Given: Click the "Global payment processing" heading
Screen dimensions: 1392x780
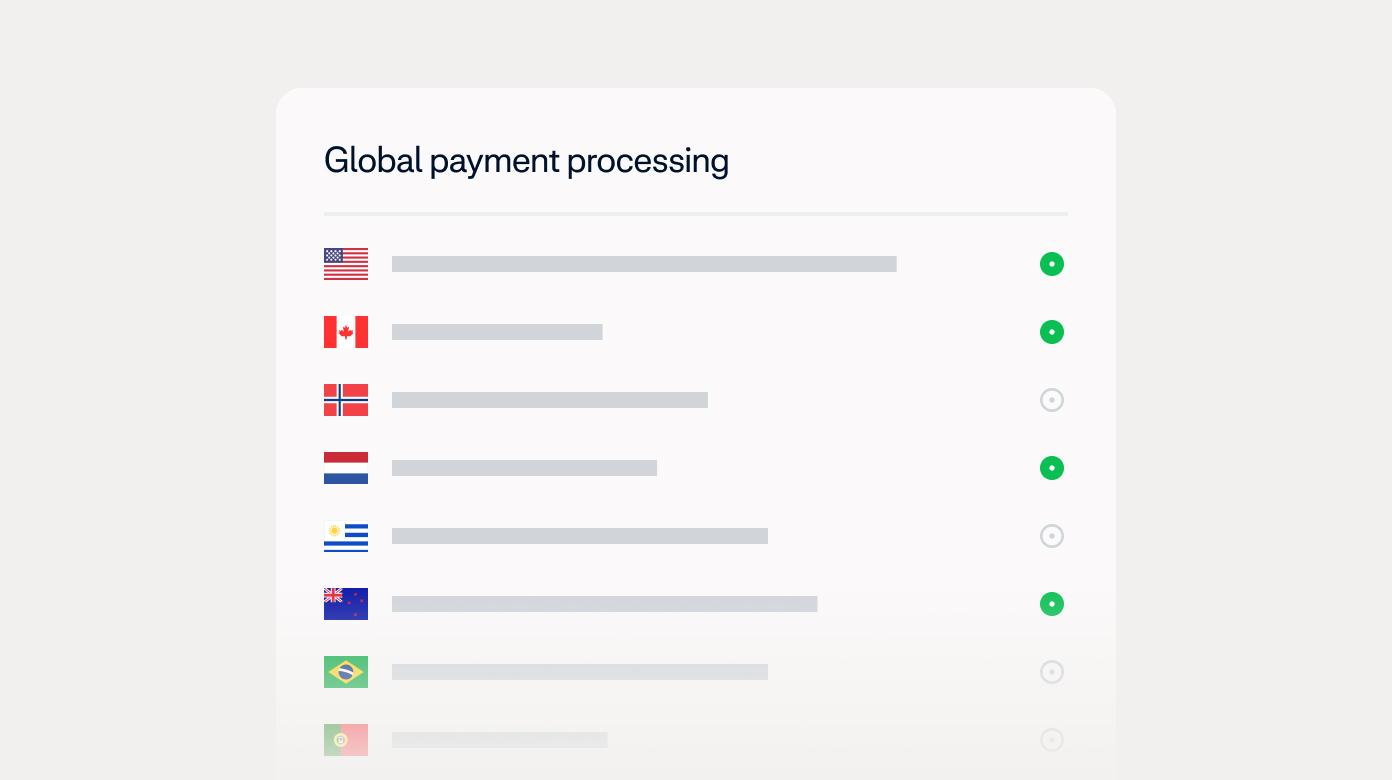Looking at the screenshot, I should 526,161.
